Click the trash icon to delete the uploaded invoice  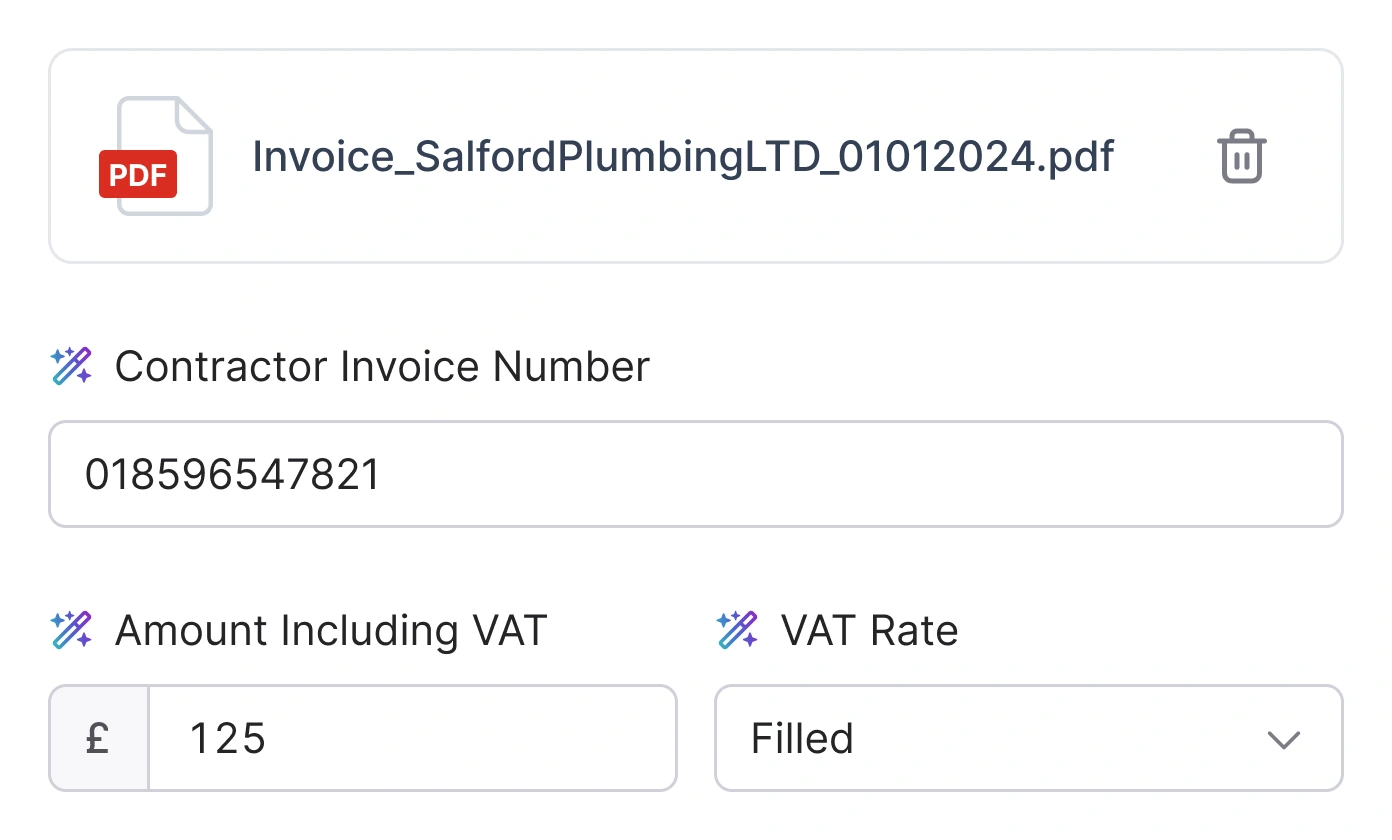[1241, 157]
